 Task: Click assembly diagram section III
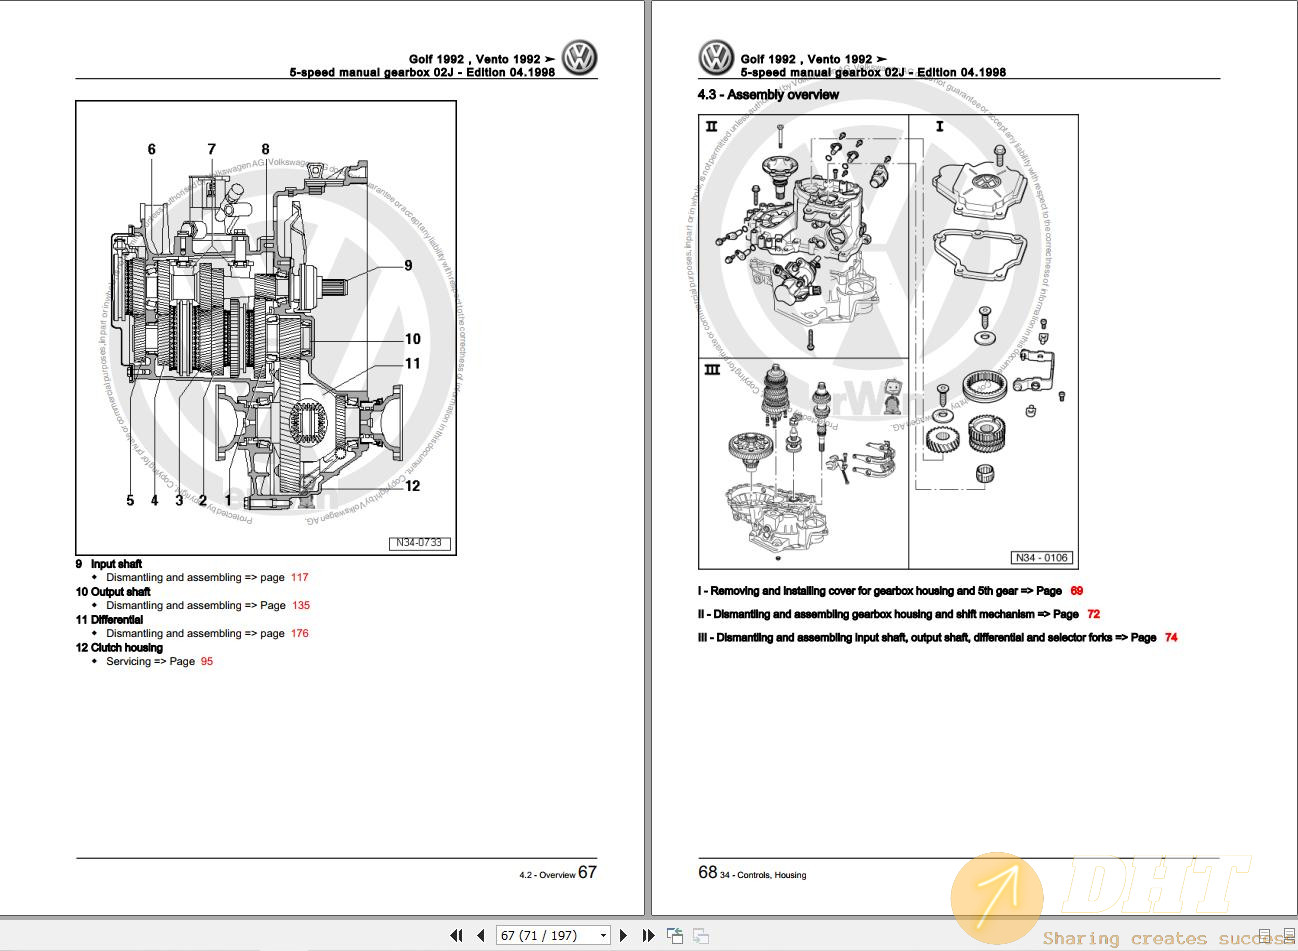pos(804,464)
